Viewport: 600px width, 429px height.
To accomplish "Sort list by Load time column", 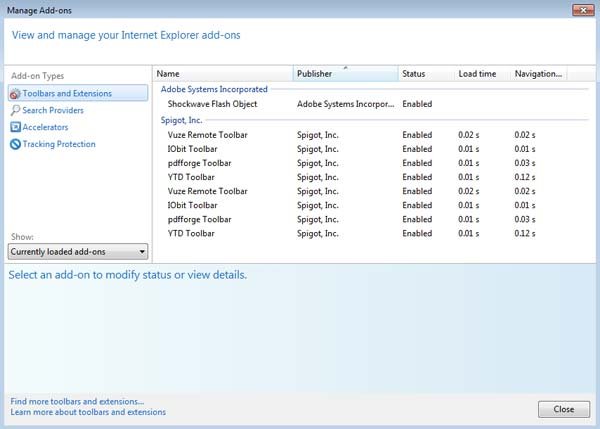I will 483,73.
